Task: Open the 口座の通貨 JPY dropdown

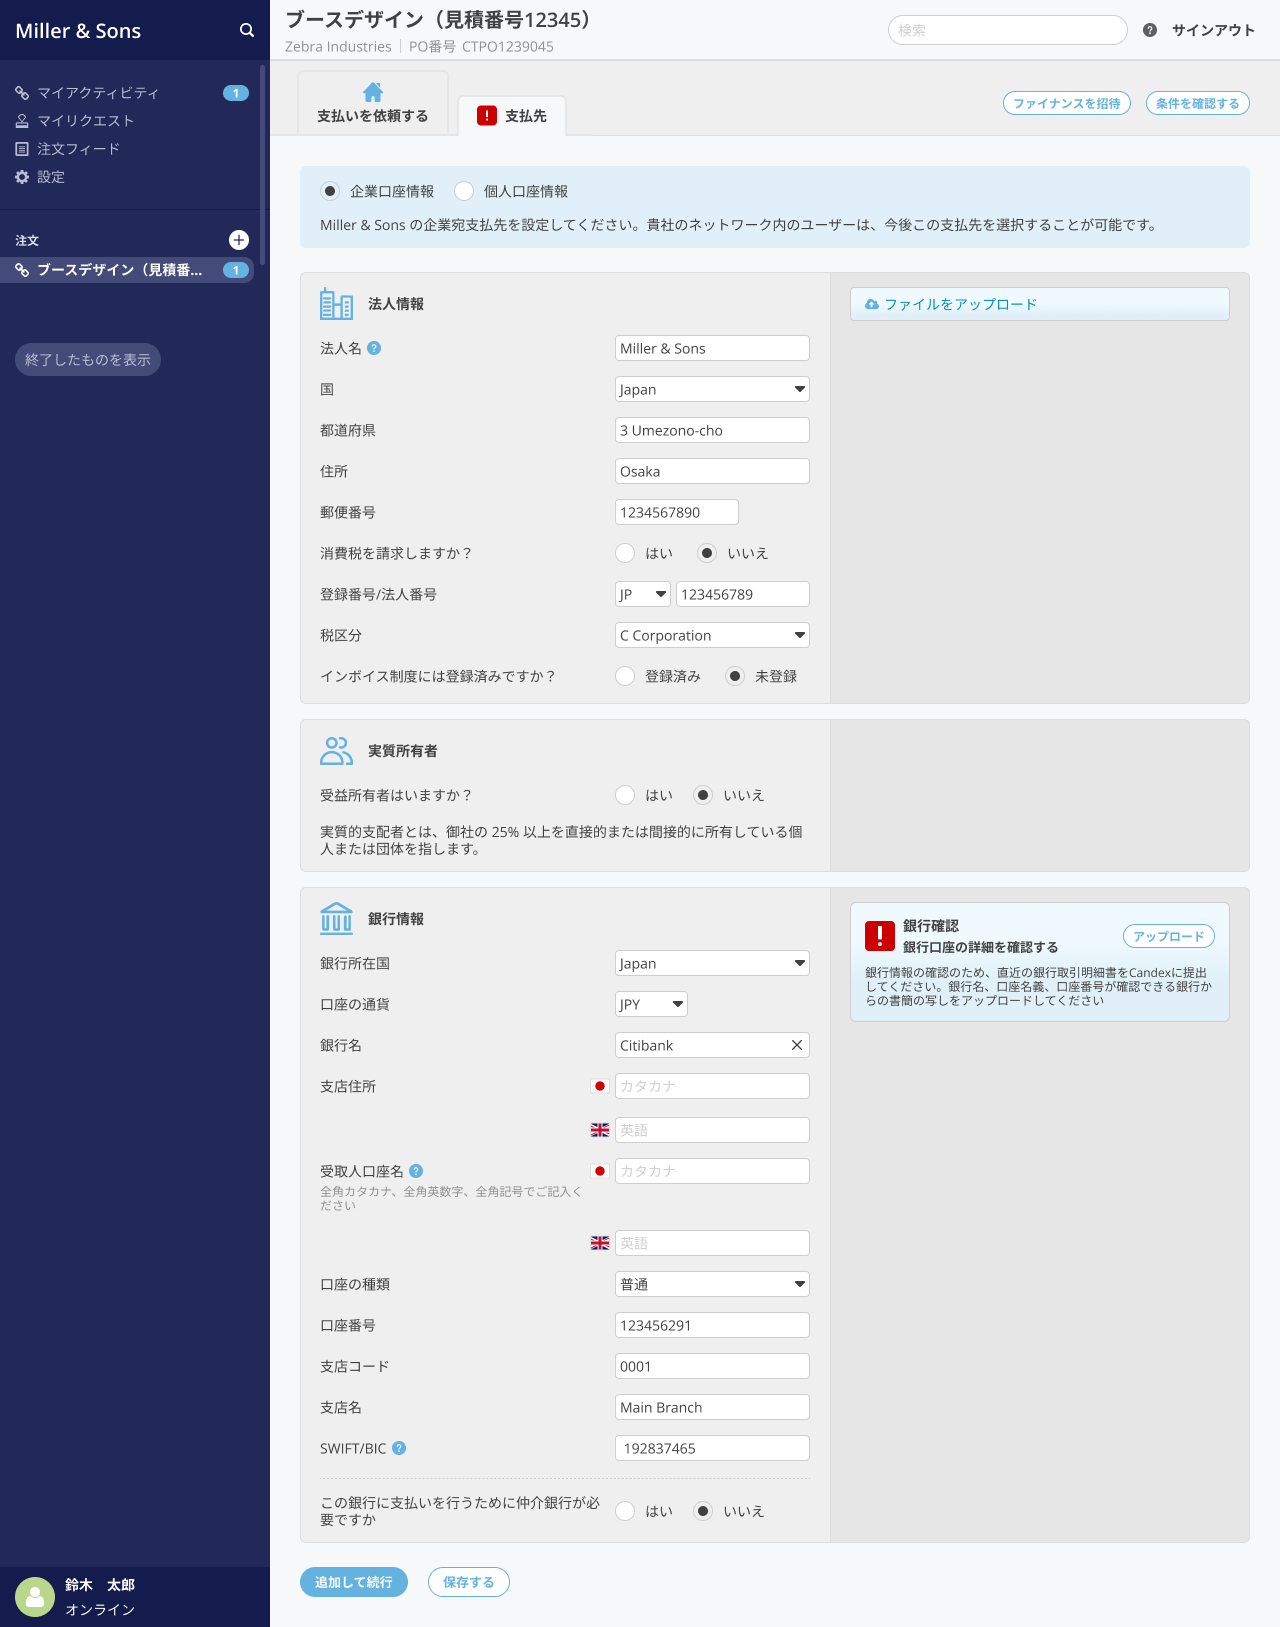Action: click(x=651, y=1004)
